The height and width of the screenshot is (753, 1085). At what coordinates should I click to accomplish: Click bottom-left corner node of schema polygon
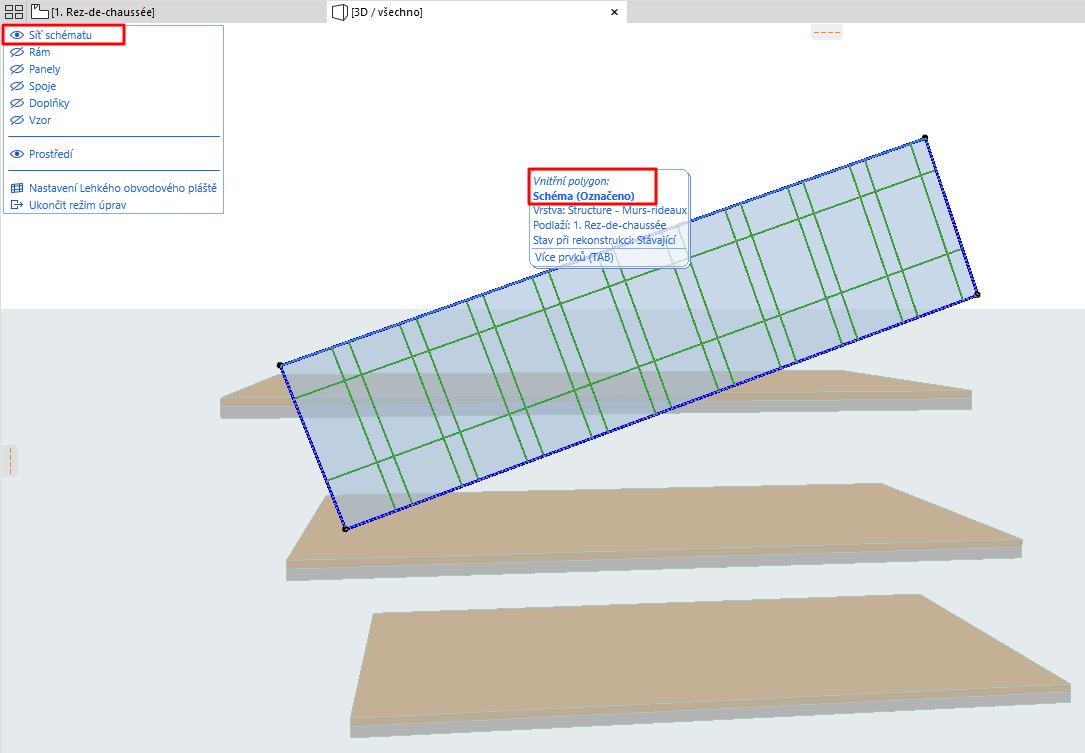pyautogui.click(x=345, y=529)
